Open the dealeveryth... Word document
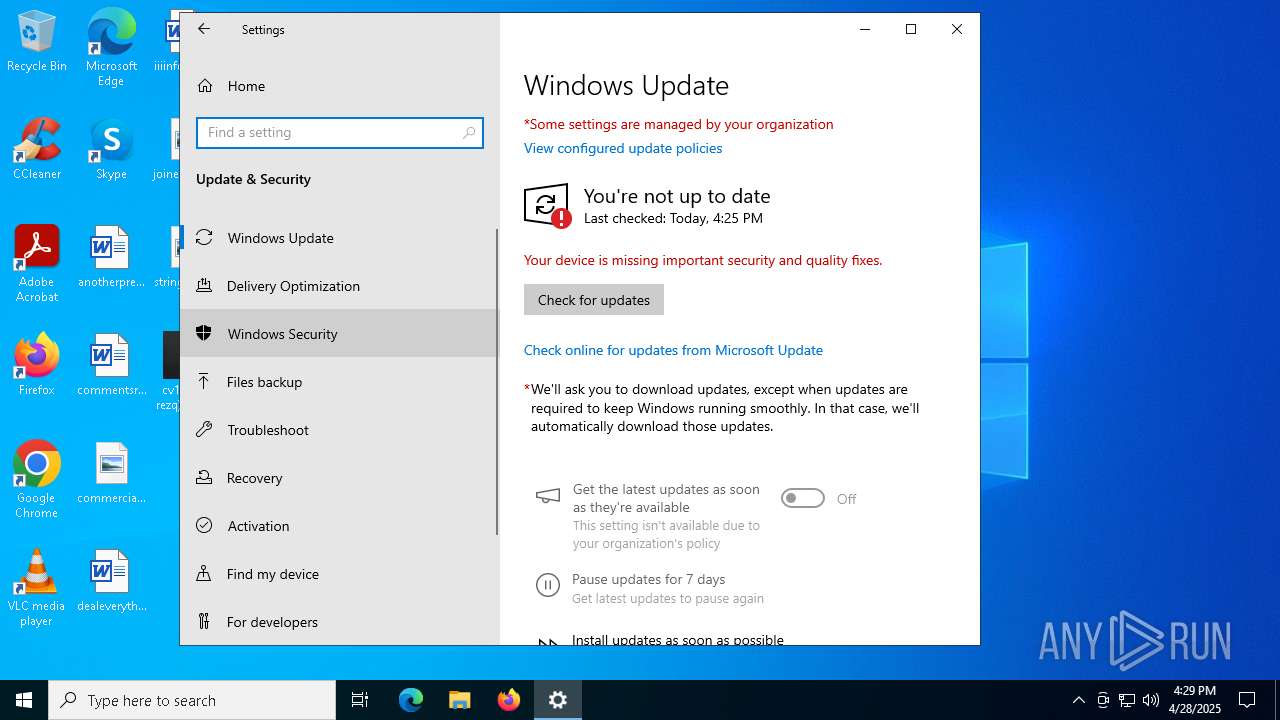 (x=111, y=581)
